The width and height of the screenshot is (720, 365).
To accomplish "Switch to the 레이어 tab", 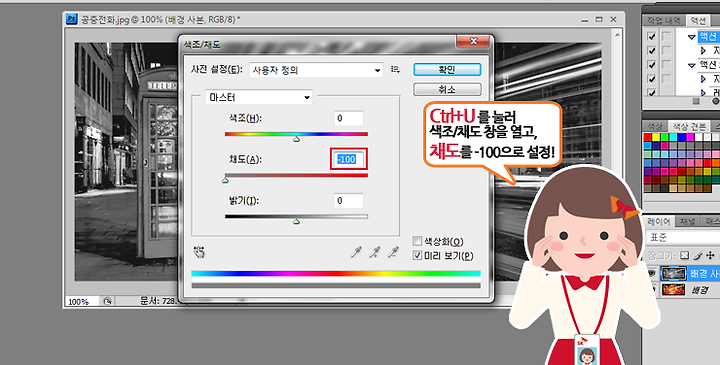I will pos(659,221).
